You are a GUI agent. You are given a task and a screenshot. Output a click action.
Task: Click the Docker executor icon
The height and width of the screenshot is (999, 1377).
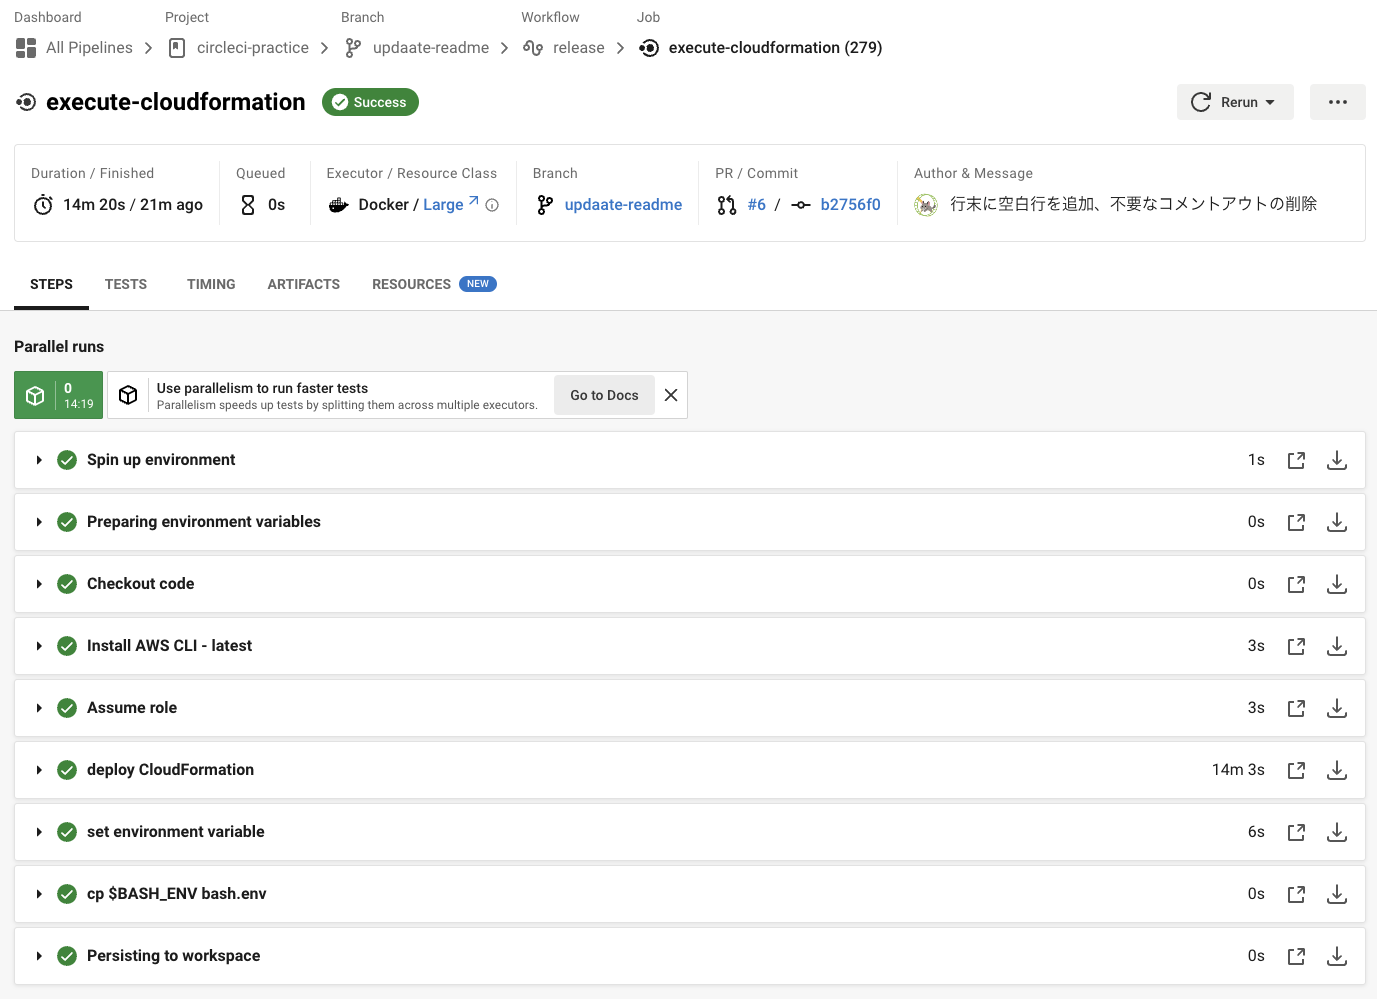339,204
